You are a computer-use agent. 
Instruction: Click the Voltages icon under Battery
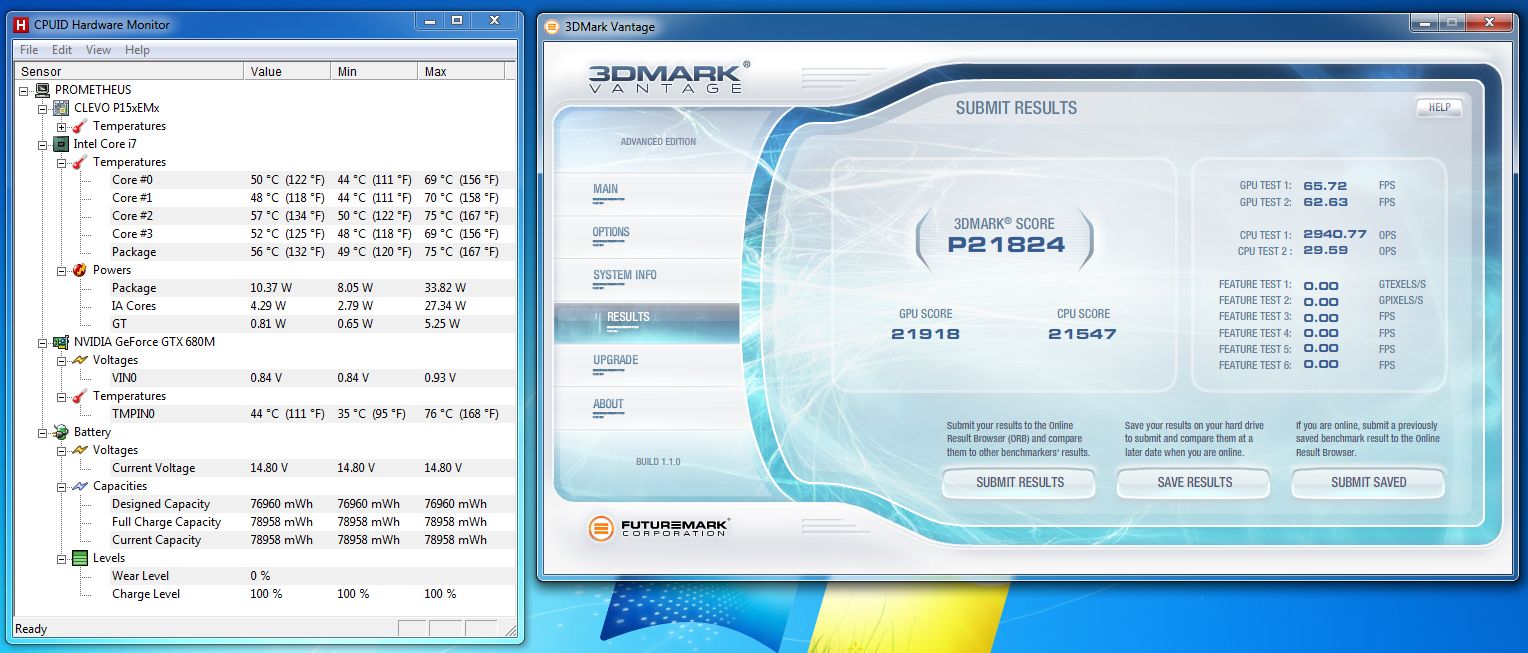[x=80, y=450]
